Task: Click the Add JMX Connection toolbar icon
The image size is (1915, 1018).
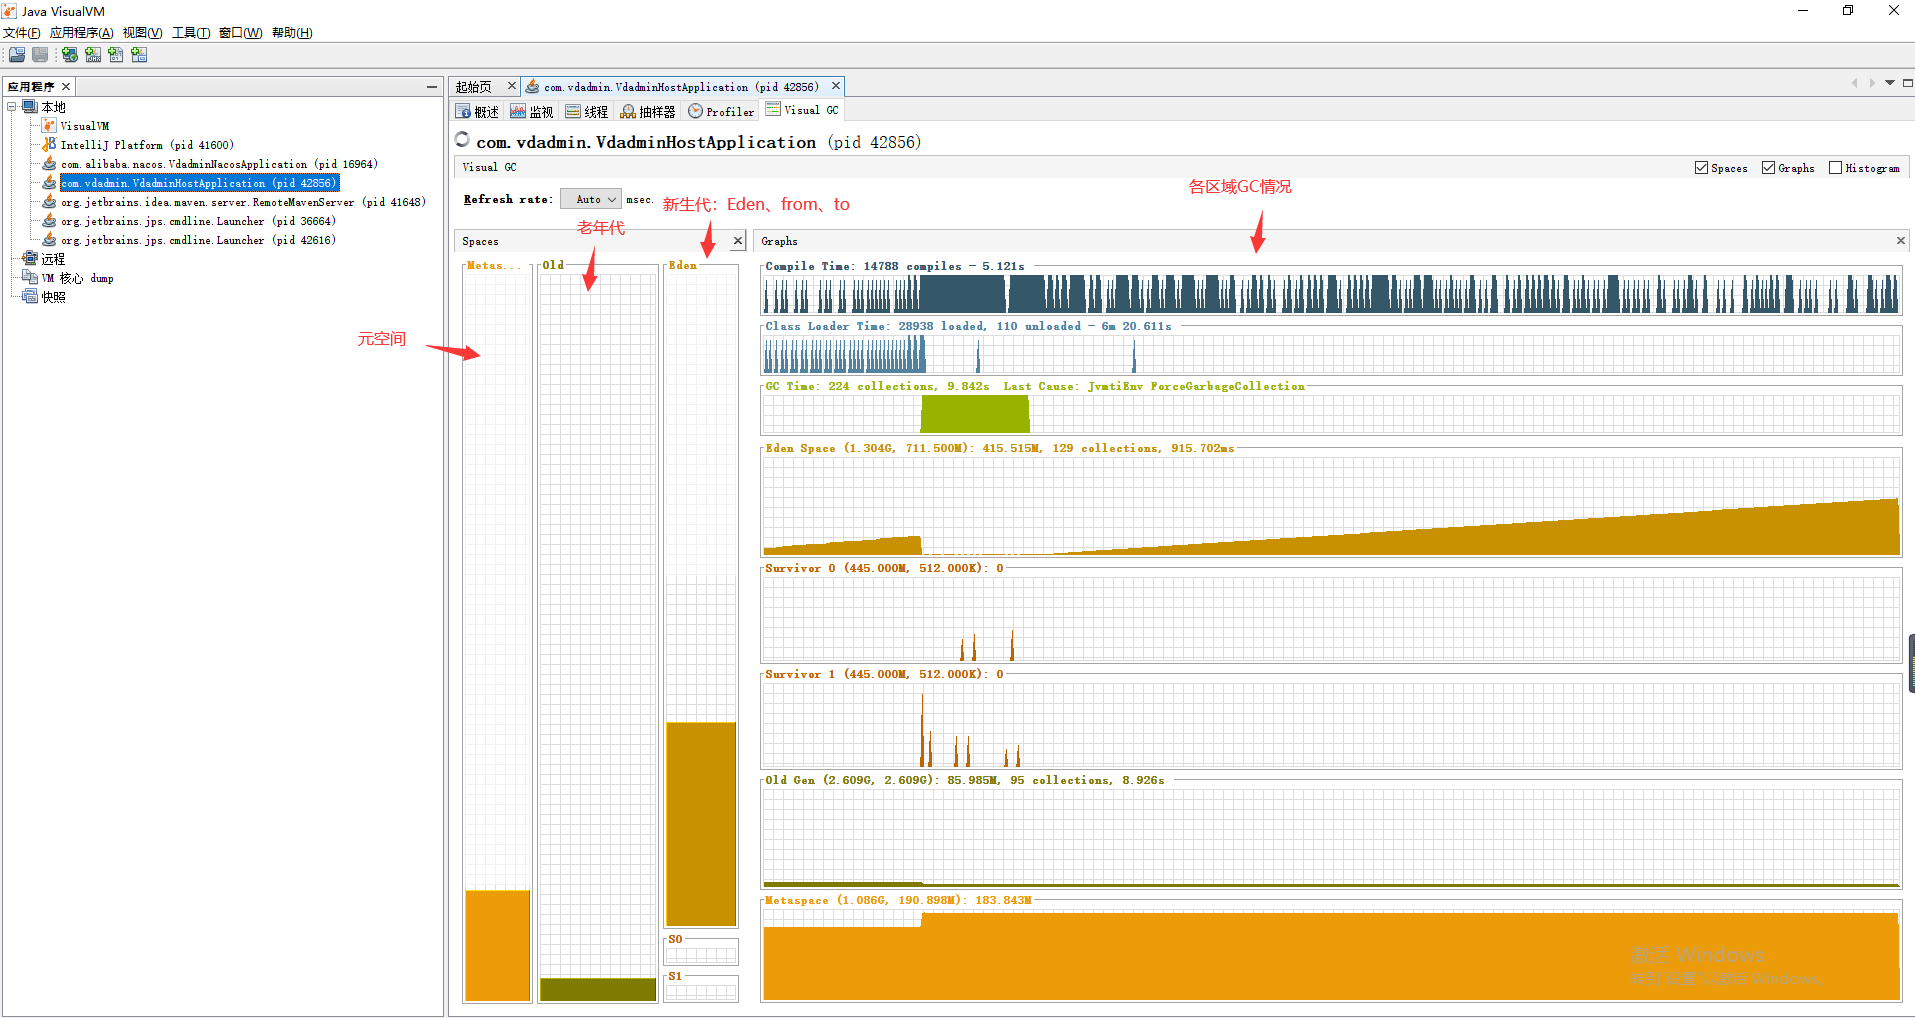Action: pyautogui.click(x=93, y=54)
